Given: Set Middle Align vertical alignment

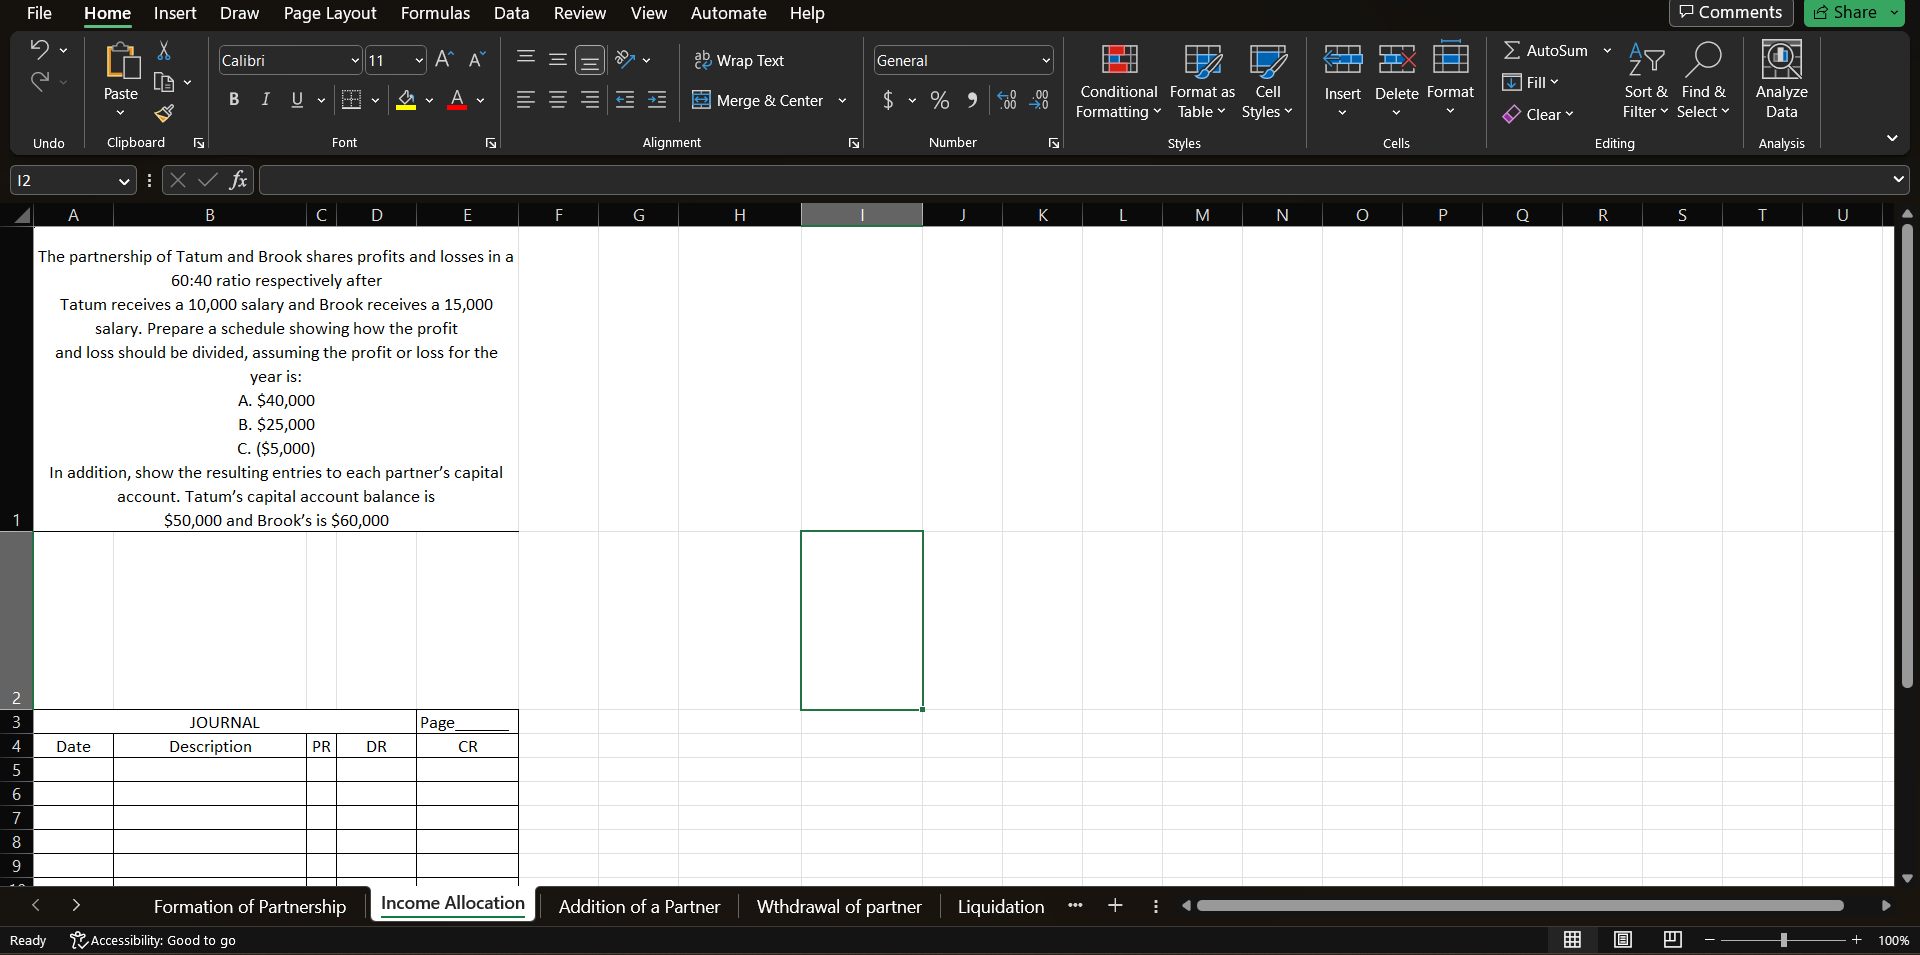Looking at the screenshot, I should [558, 60].
